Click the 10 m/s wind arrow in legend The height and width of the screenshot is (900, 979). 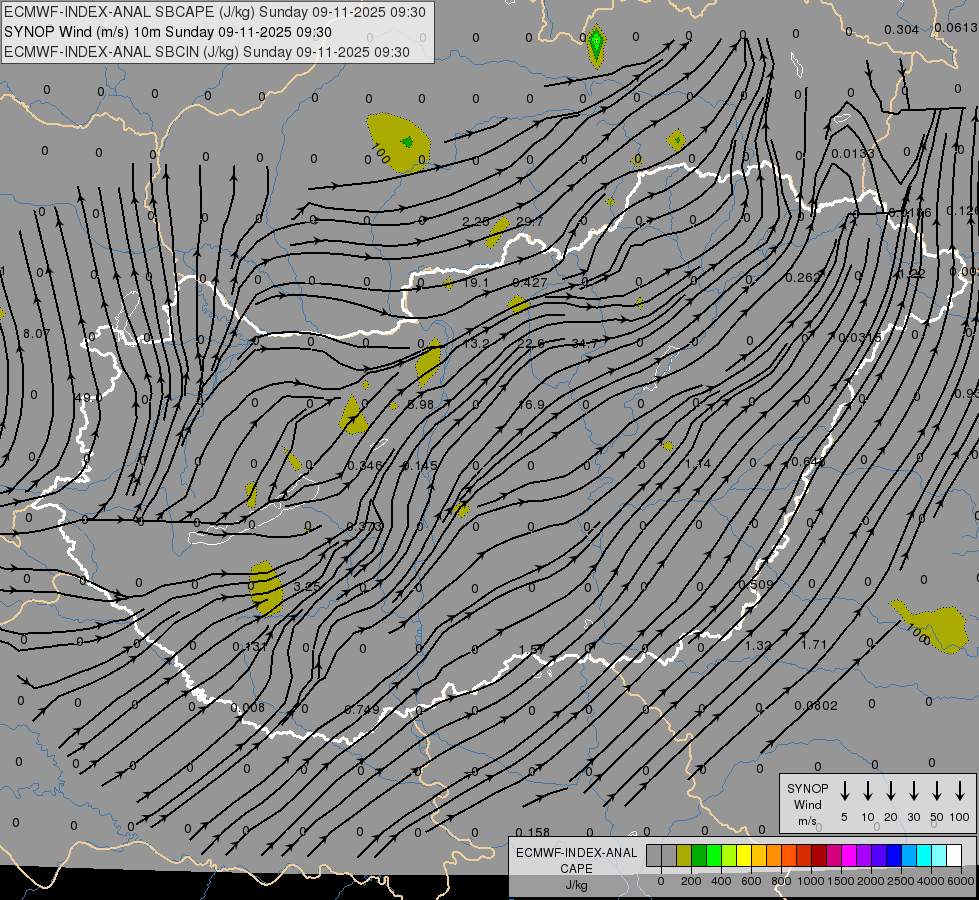point(867,791)
